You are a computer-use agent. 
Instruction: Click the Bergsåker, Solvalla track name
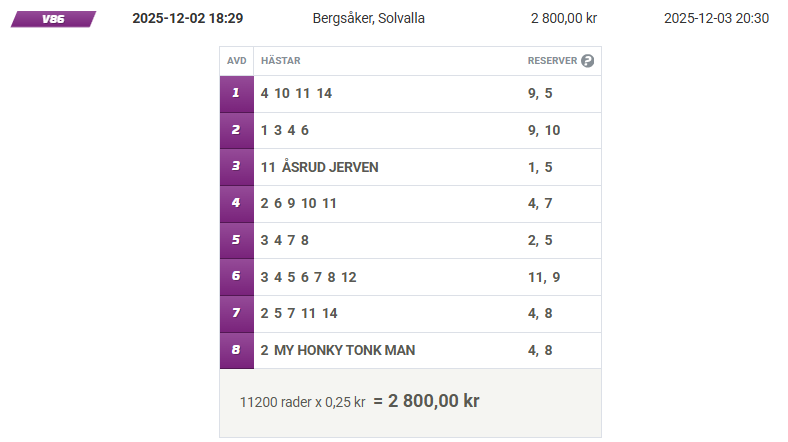368,19
